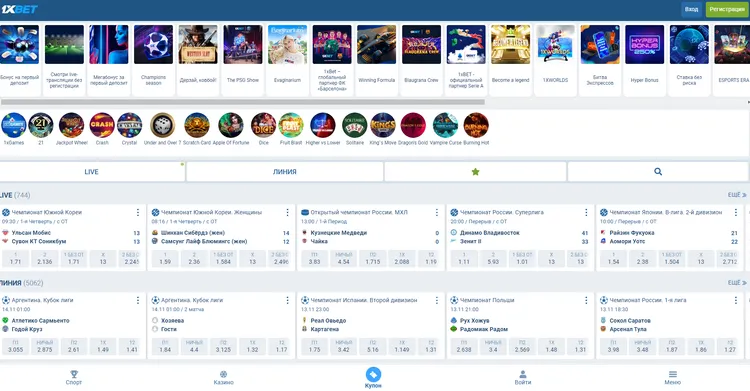This screenshot has width=750, height=391.
Task: Click the promo banners horizontal scrollbar
Action: point(243,101)
